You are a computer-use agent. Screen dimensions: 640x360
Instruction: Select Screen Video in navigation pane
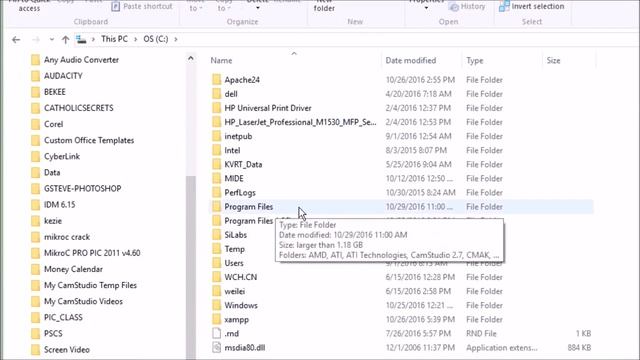67,350
